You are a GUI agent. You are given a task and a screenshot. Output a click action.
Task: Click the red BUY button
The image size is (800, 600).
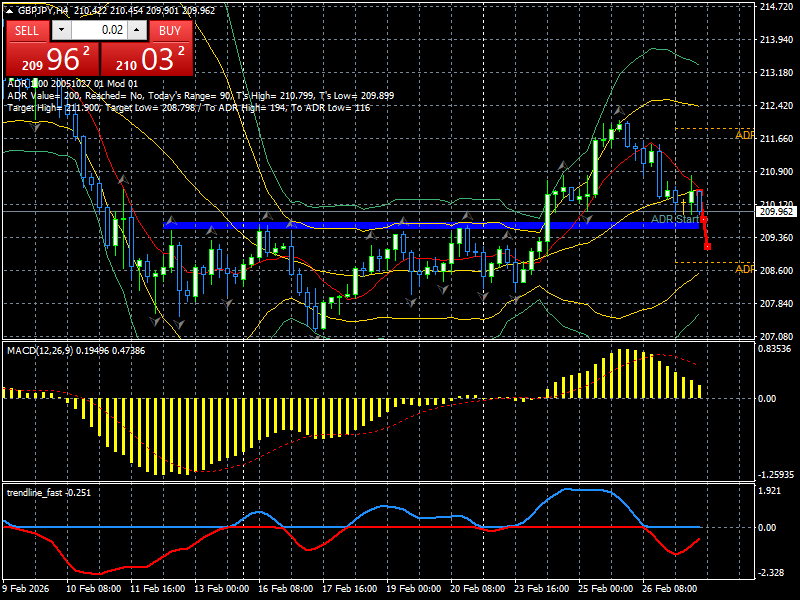tap(170, 31)
